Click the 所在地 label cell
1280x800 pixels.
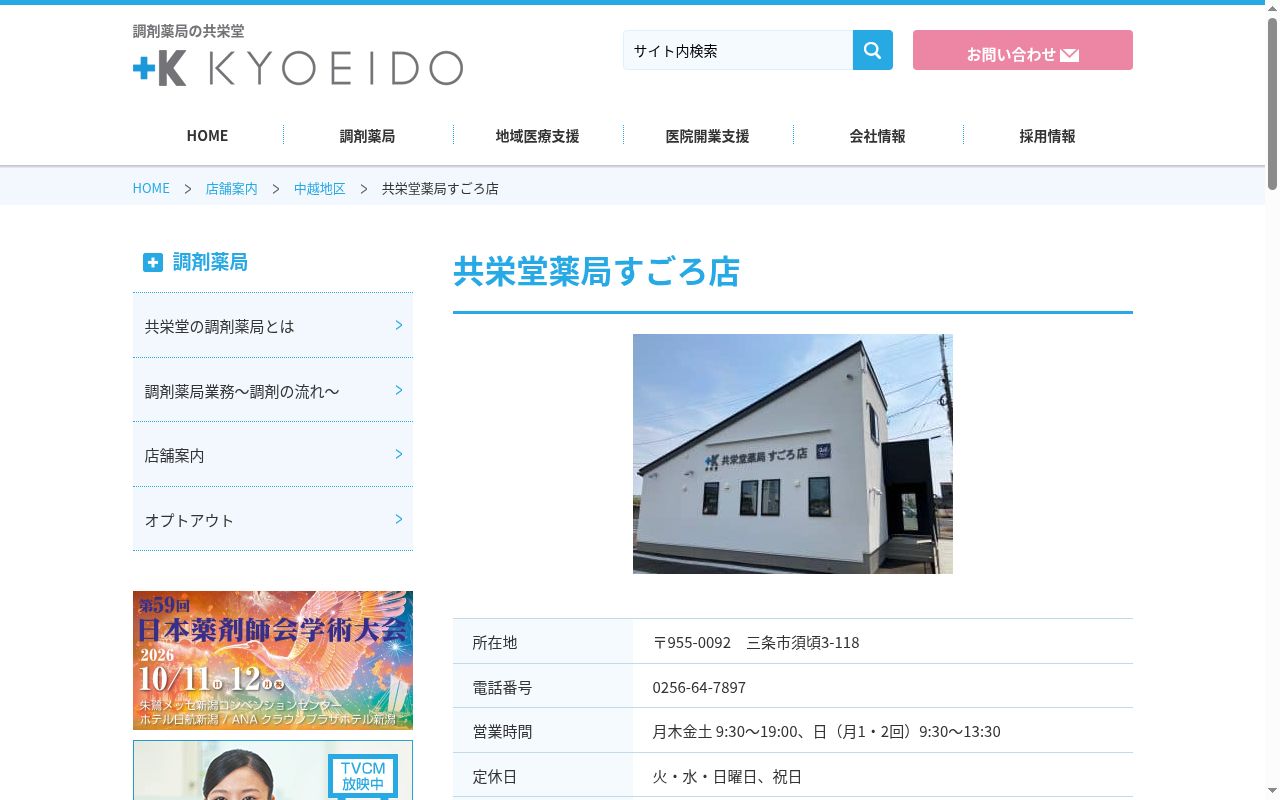(543, 642)
